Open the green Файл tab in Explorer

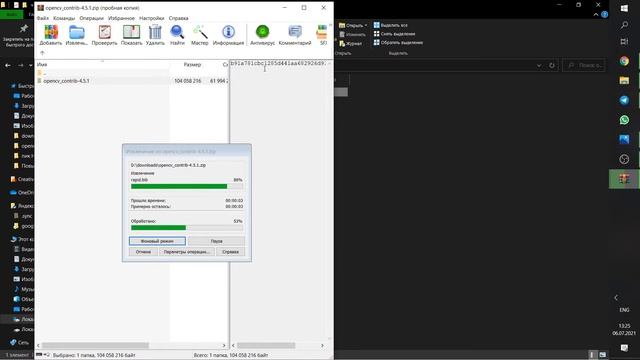12,14
